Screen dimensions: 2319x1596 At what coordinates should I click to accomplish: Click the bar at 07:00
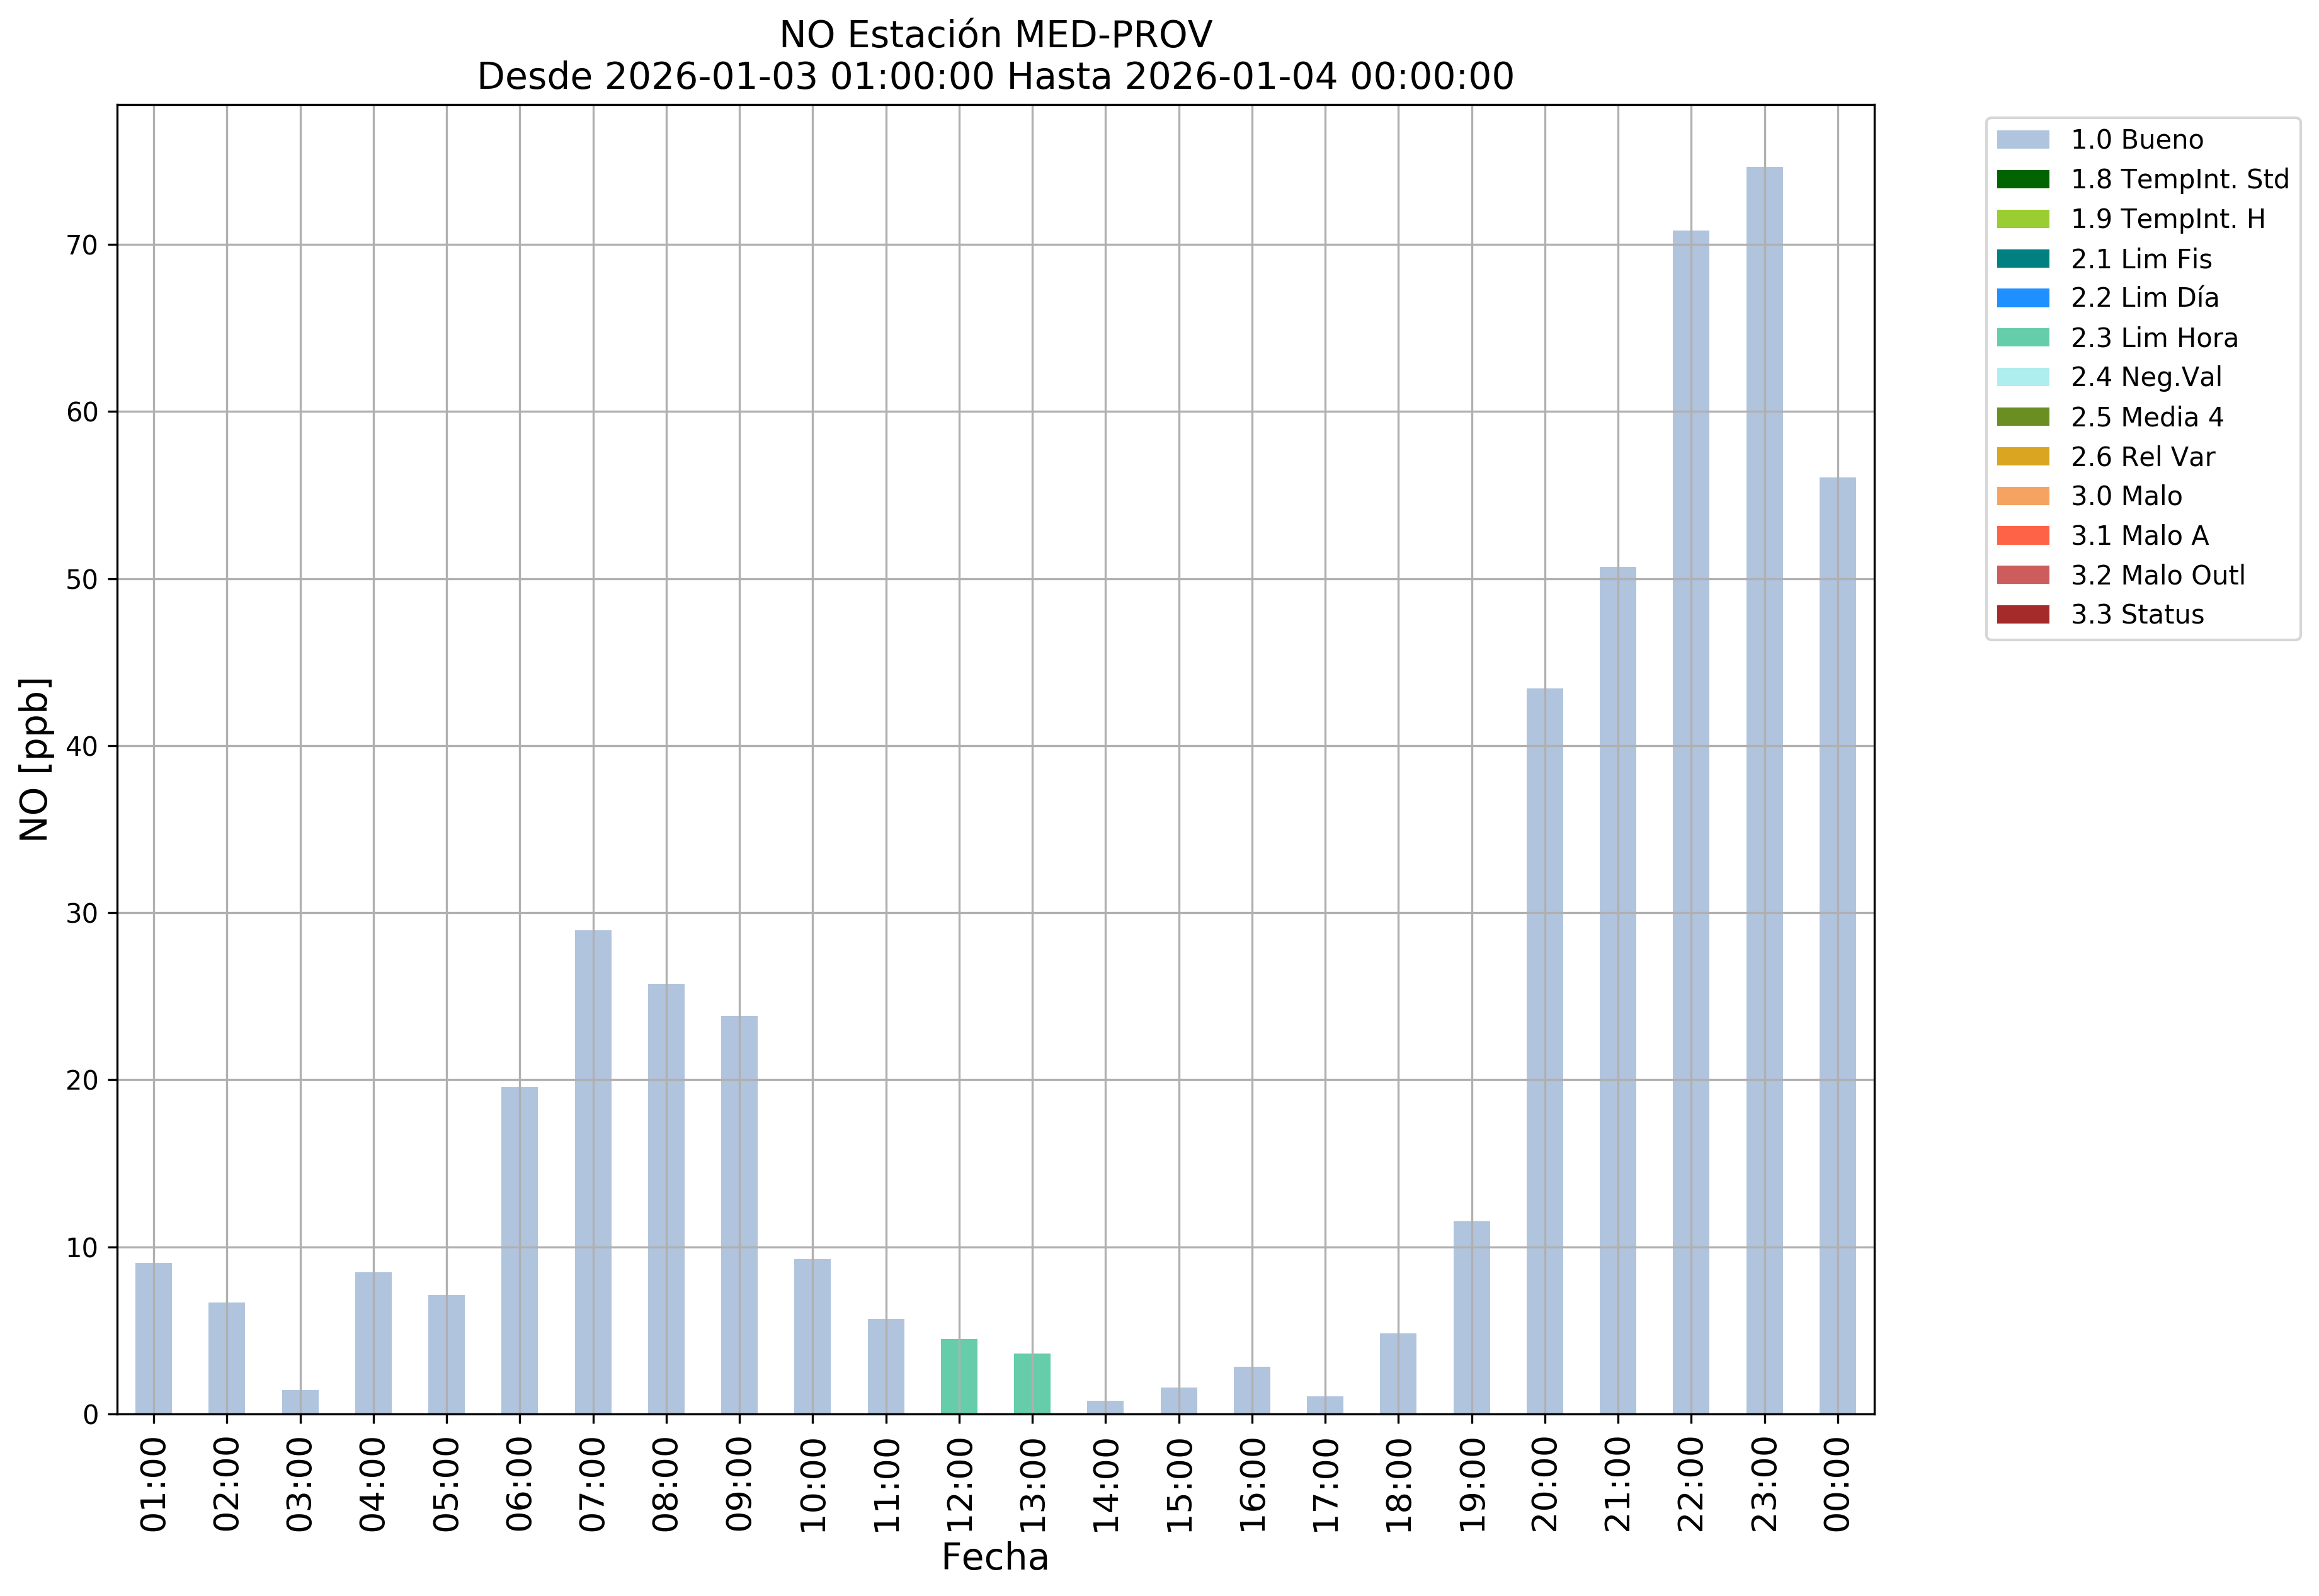click(x=593, y=1171)
